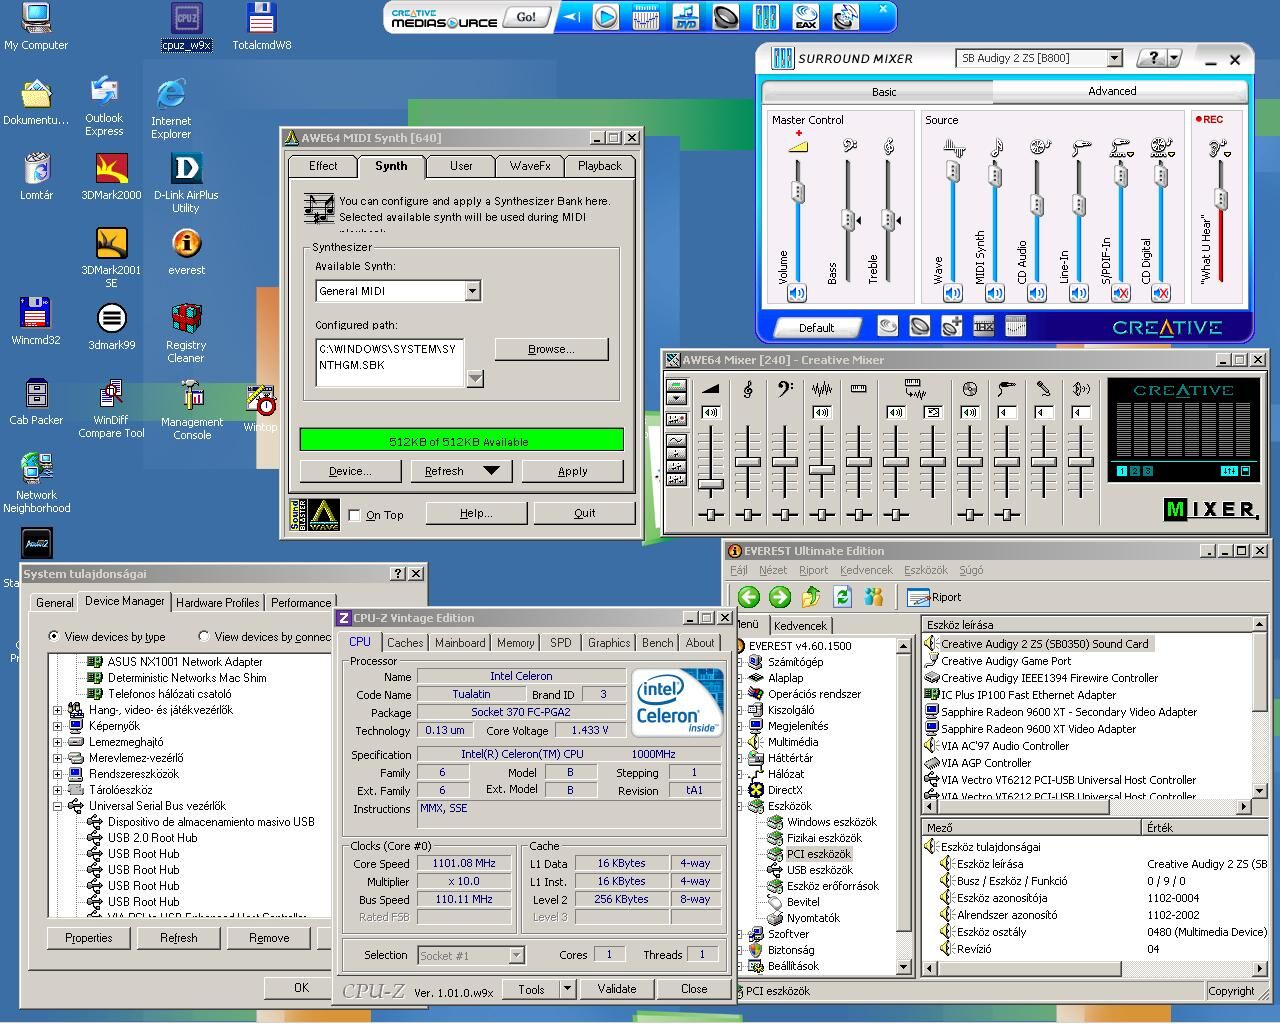The image size is (1280, 1024).
Task: Open the Available Synth dropdown
Action: pyautogui.click(x=472, y=291)
